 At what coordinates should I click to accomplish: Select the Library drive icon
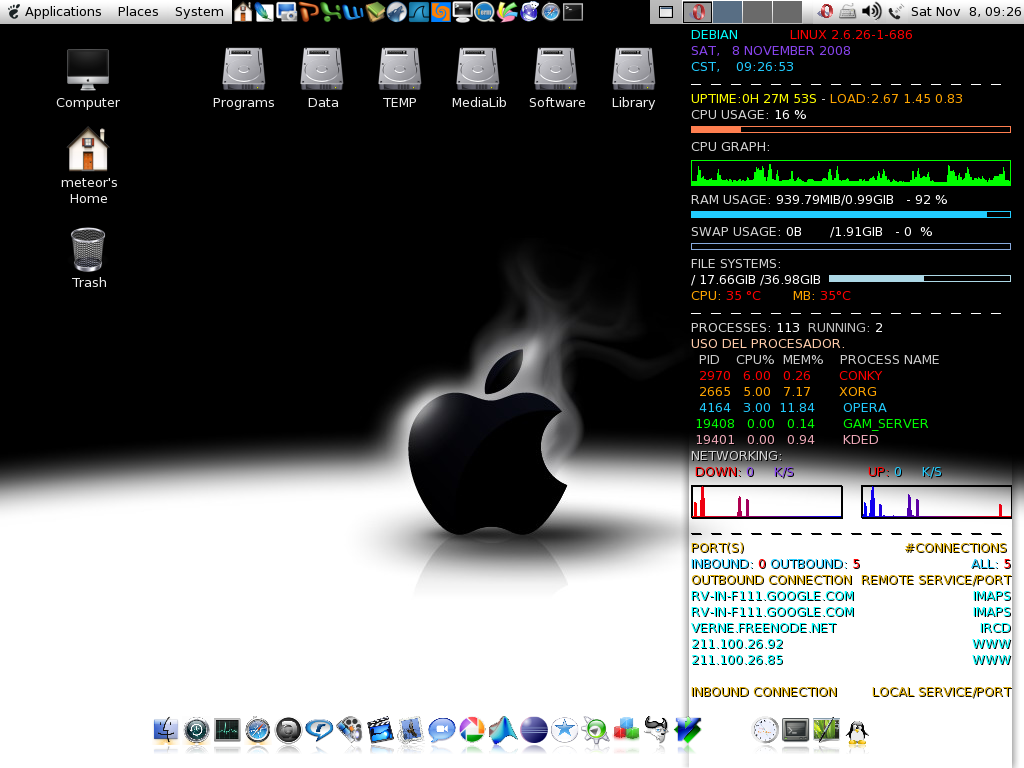(633, 78)
